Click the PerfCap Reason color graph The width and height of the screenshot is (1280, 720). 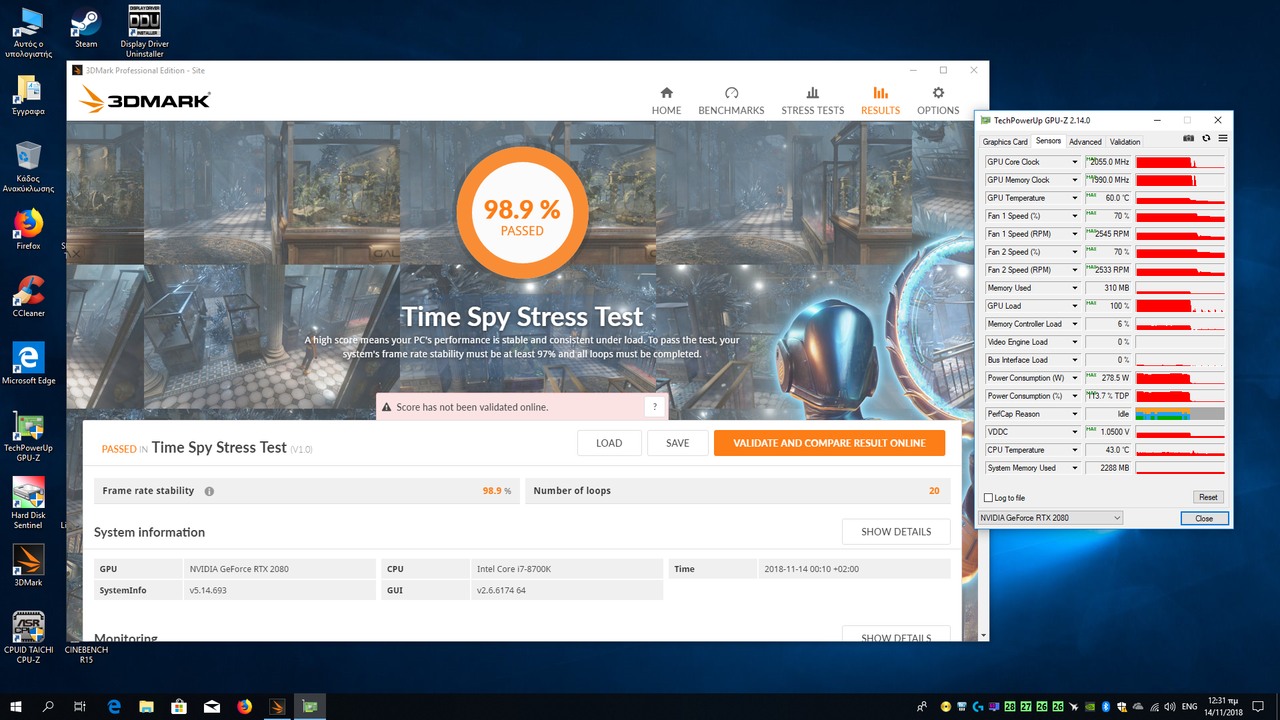(x=1180, y=414)
